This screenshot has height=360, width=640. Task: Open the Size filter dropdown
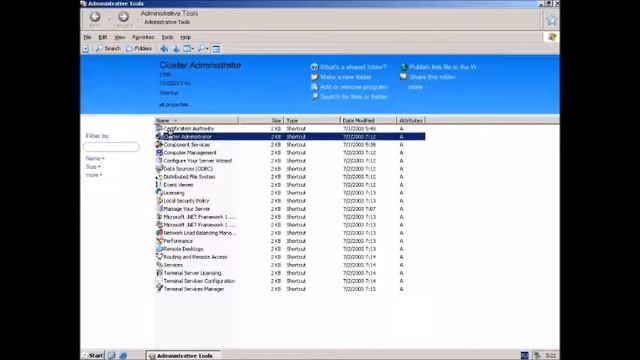pyautogui.click(x=93, y=167)
